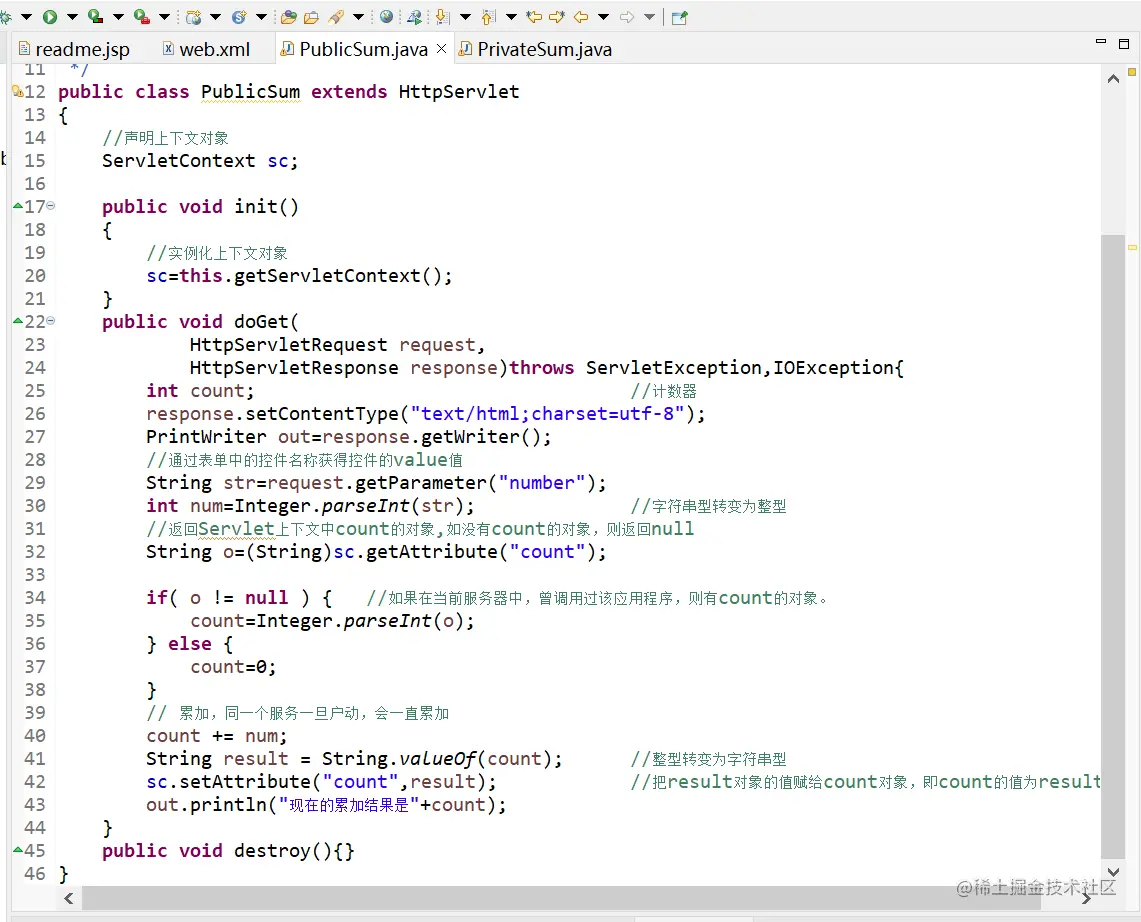Close the PublicSum.java tab
This screenshot has height=922, width=1141.
441,49
